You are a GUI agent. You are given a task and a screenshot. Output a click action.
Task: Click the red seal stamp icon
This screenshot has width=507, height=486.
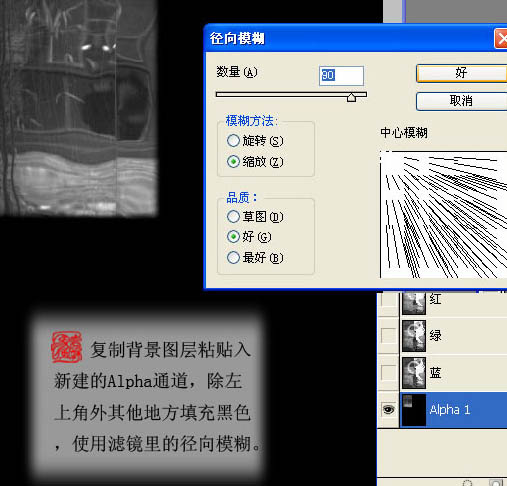point(67,347)
